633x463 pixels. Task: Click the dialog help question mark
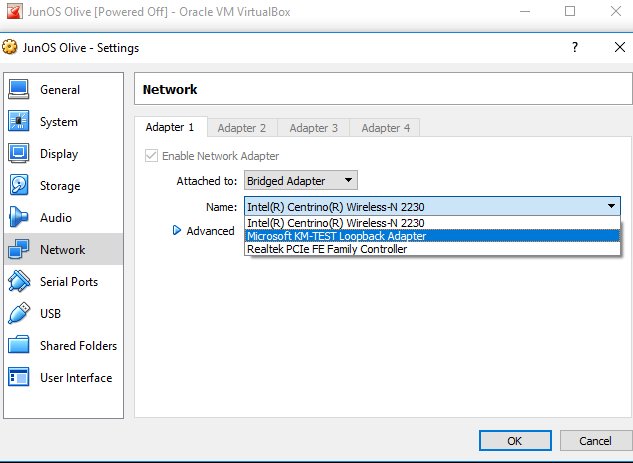[575, 47]
